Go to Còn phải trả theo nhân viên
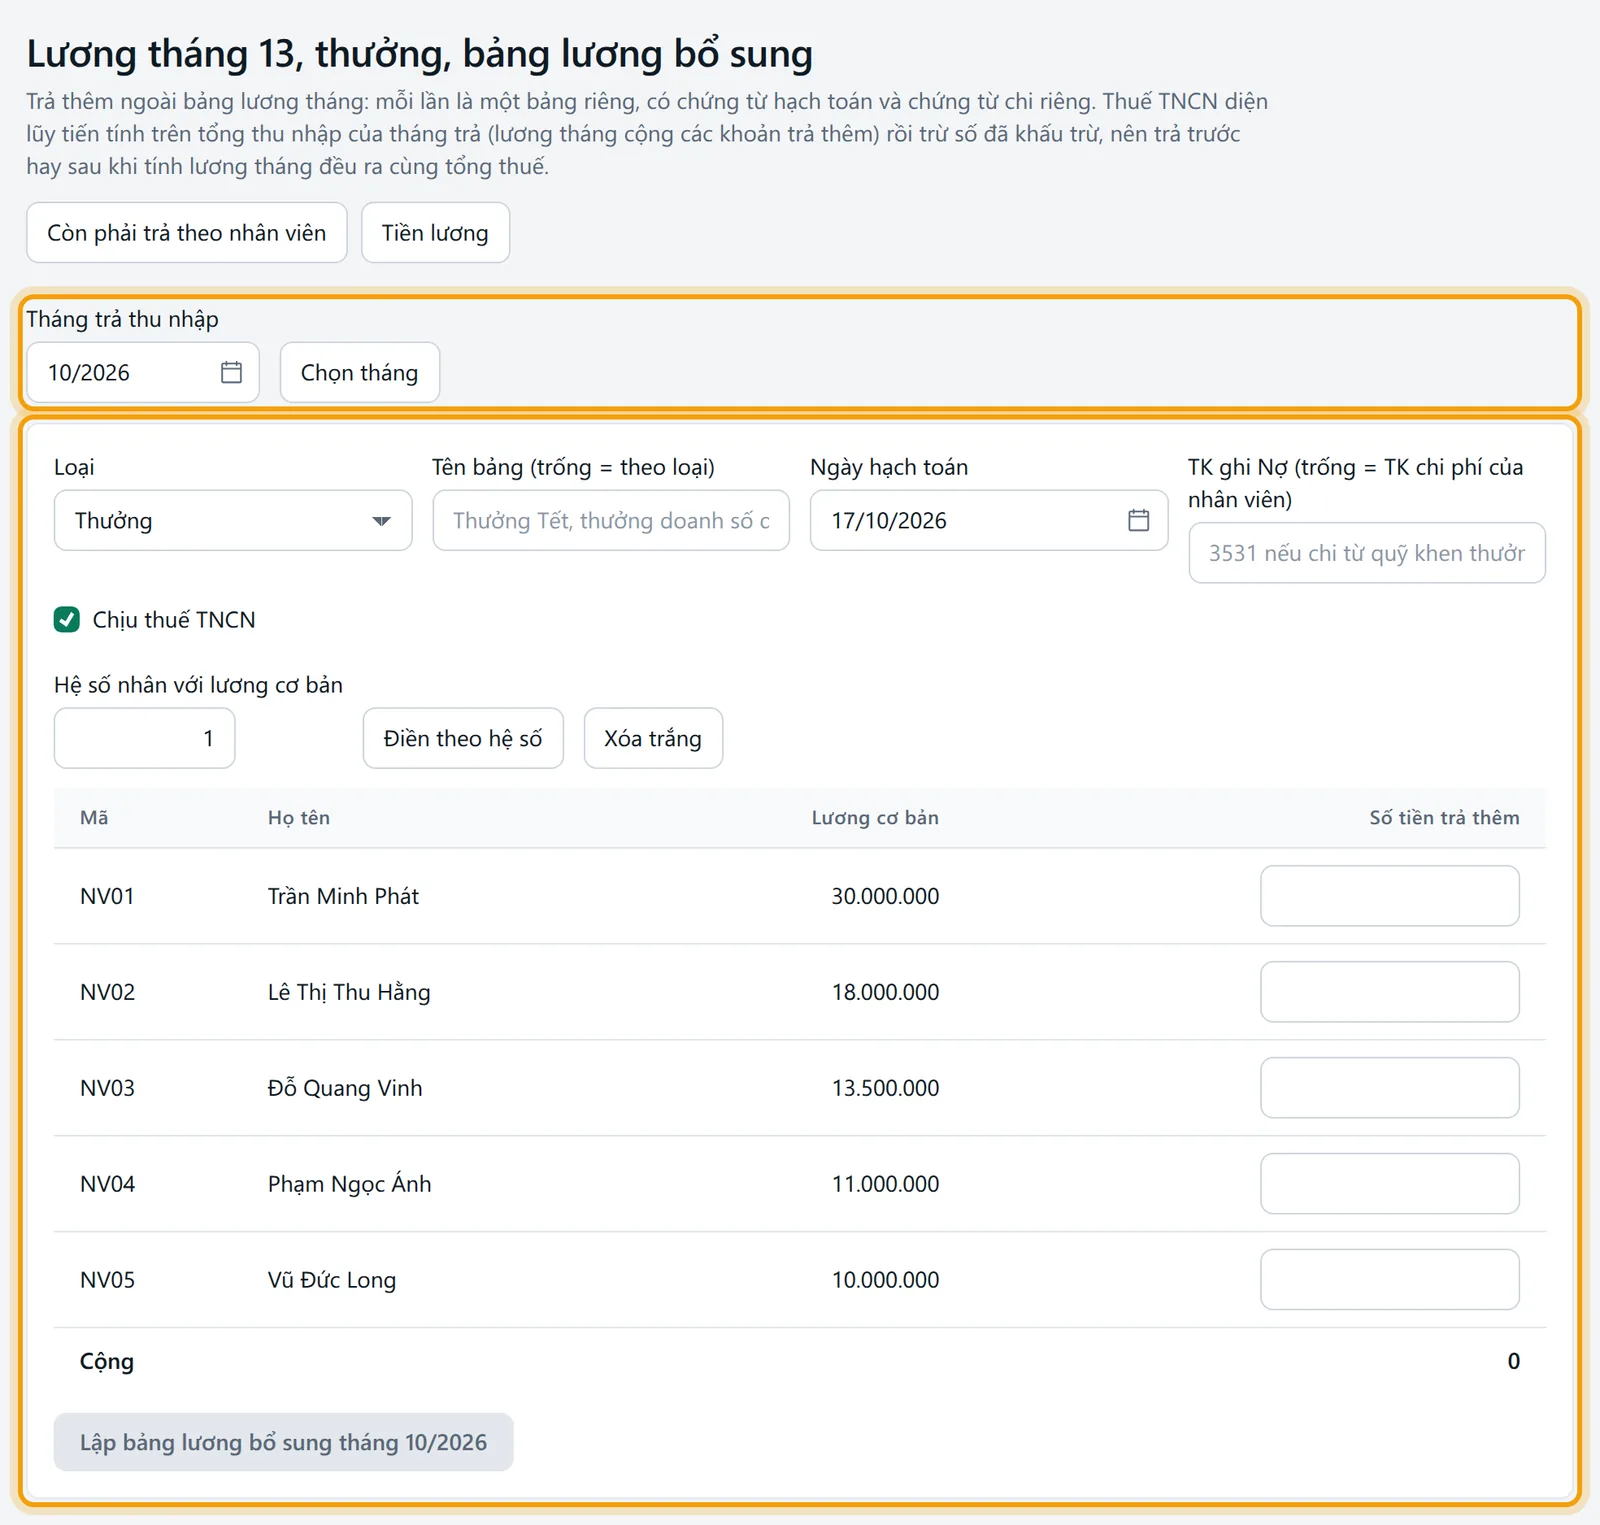 (187, 233)
